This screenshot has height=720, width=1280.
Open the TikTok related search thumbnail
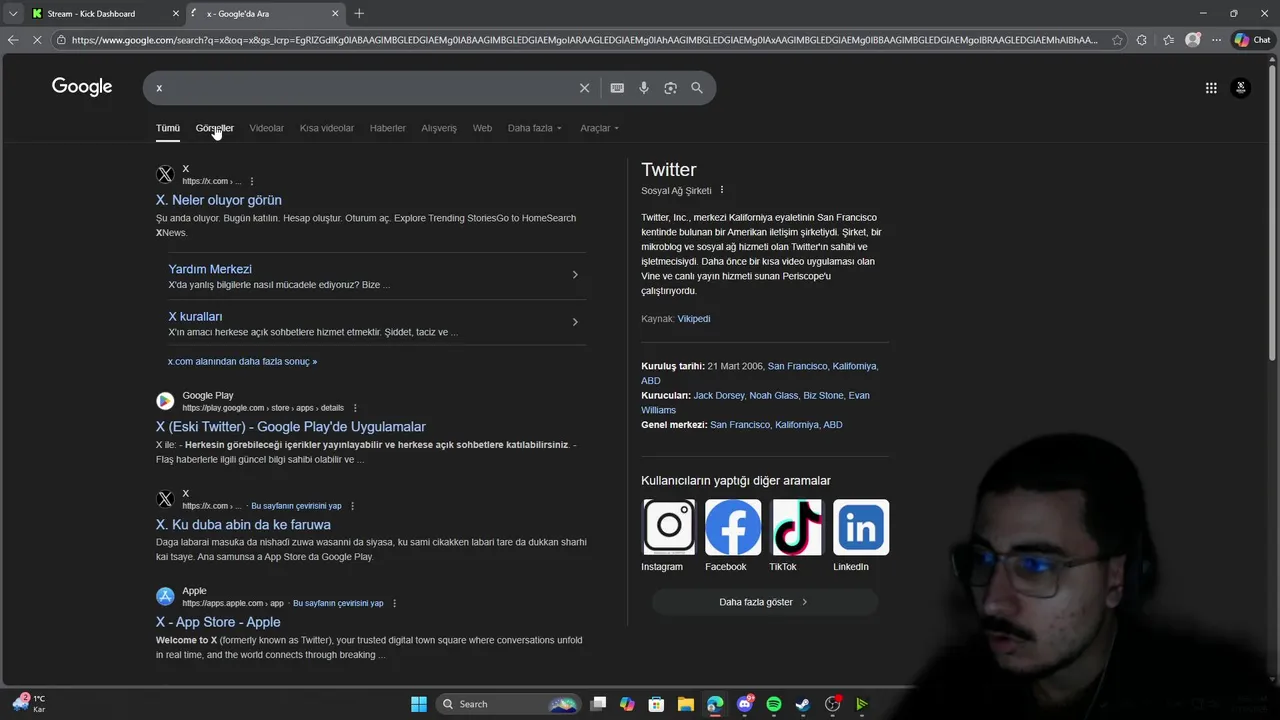(797, 527)
